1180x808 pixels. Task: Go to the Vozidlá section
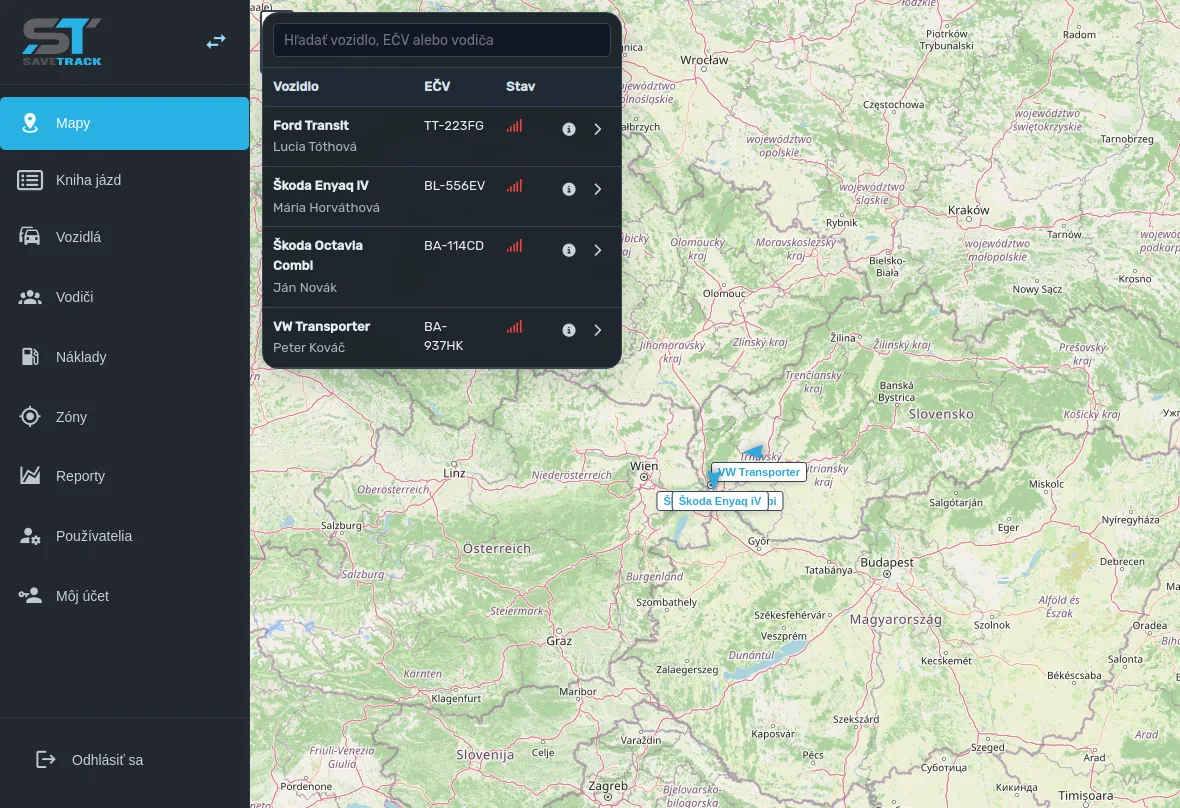(x=124, y=237)
